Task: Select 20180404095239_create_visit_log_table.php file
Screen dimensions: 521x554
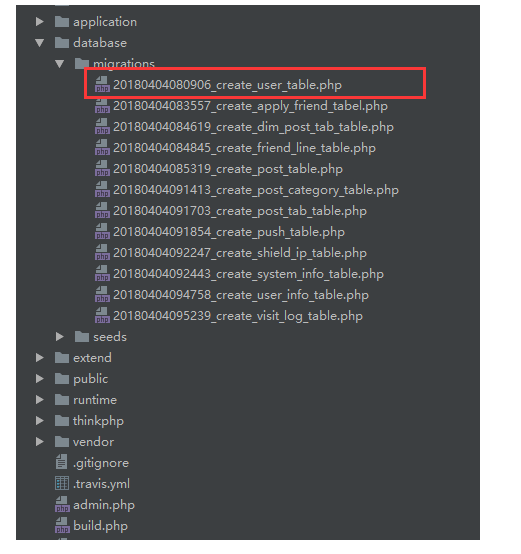Action: pyautogui.click(x=238, y=316)
